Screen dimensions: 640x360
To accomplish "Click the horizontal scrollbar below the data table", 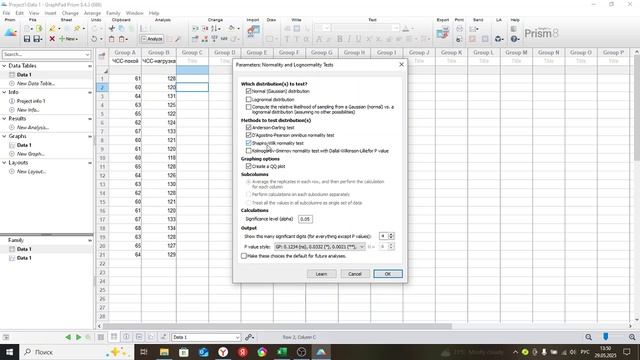I will pyautogui.click(x=277, y=326).
